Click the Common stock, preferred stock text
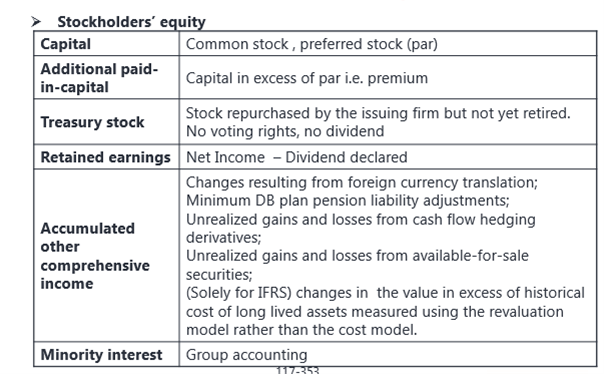Viewport: 604px width, 374px height. [312, 44]
